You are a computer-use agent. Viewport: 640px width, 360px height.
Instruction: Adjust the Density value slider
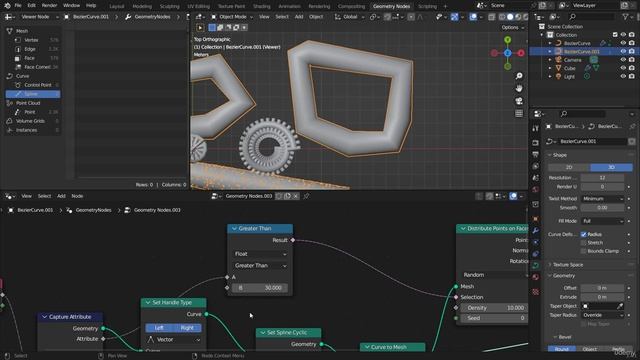click(495, 308)
